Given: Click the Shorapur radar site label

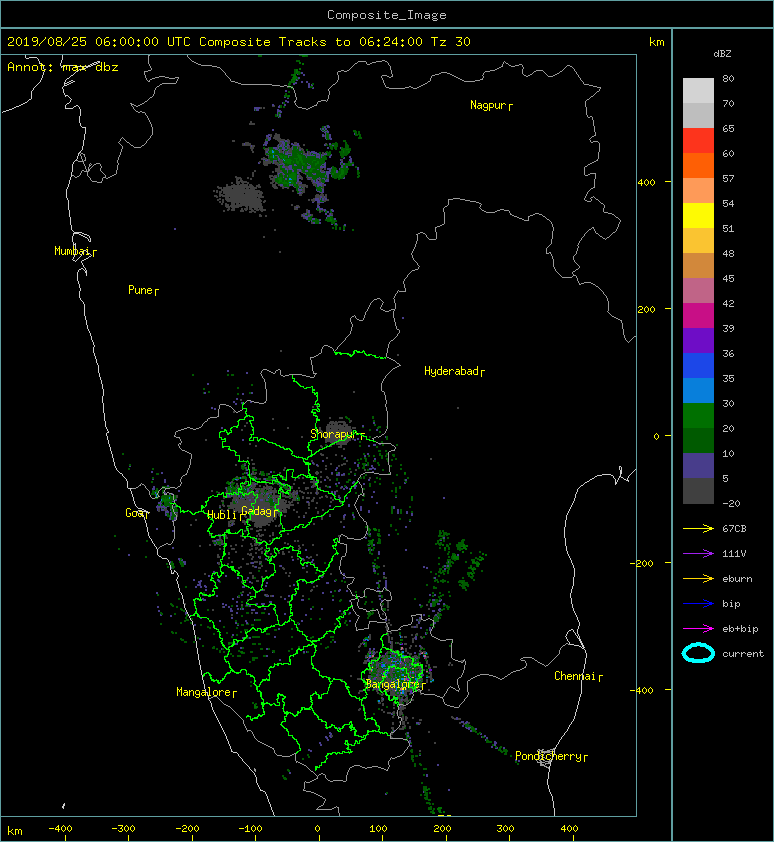Looking at the screenshot, I should point(334,434).
